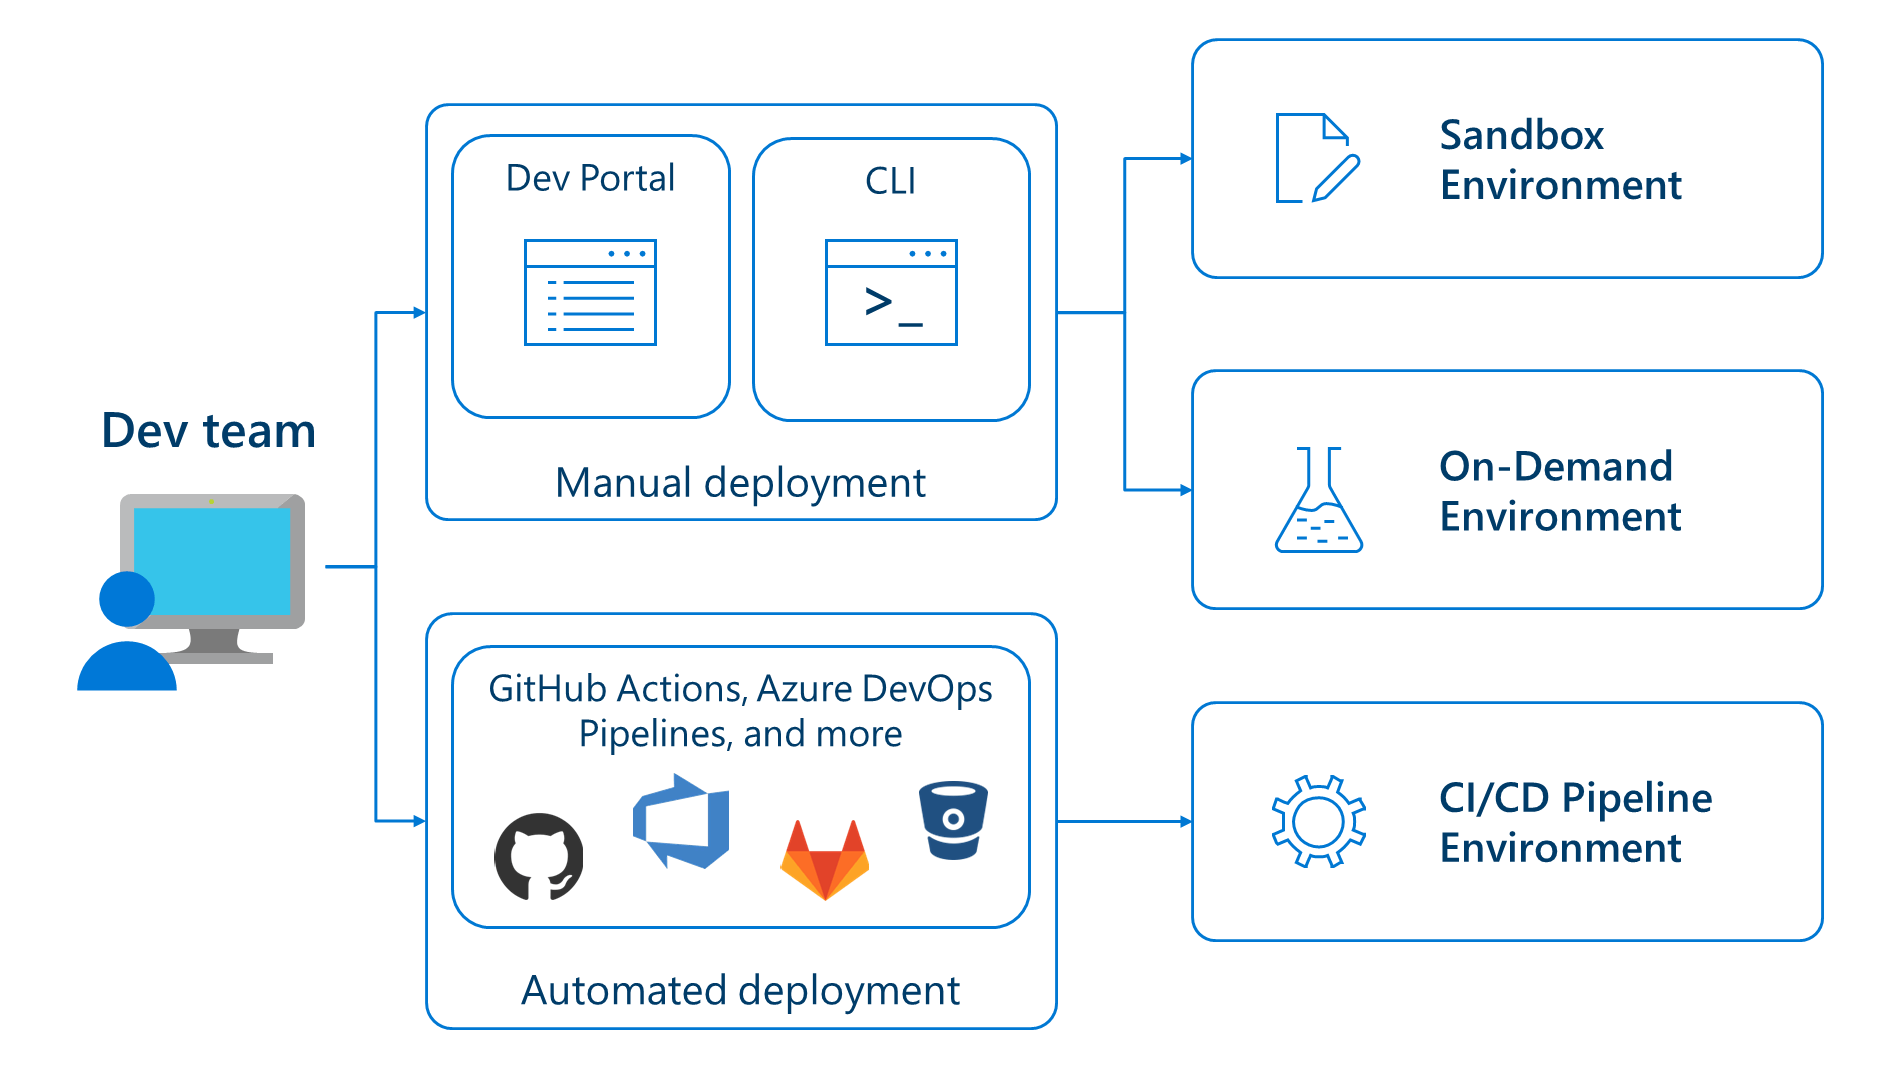The image size is (1899, 1068).
Task: Click the CLI title text
Action: pyautogui.click(x=890, y=181)
